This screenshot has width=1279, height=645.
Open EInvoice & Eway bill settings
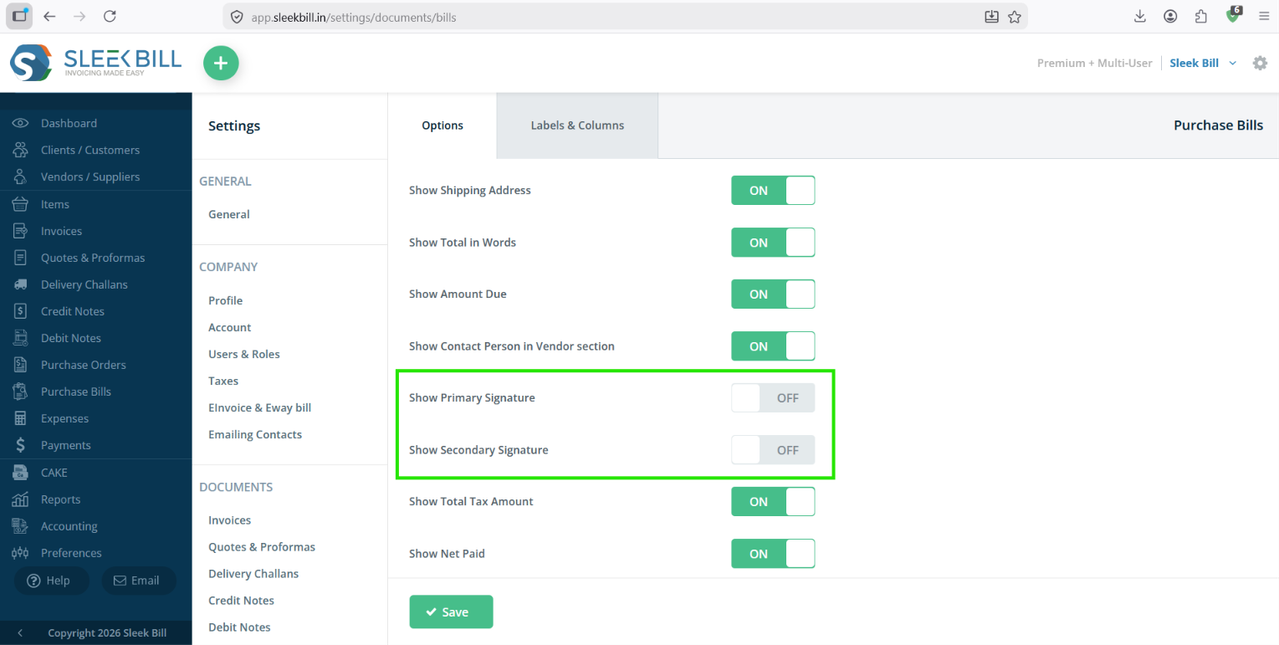[260, 408]
